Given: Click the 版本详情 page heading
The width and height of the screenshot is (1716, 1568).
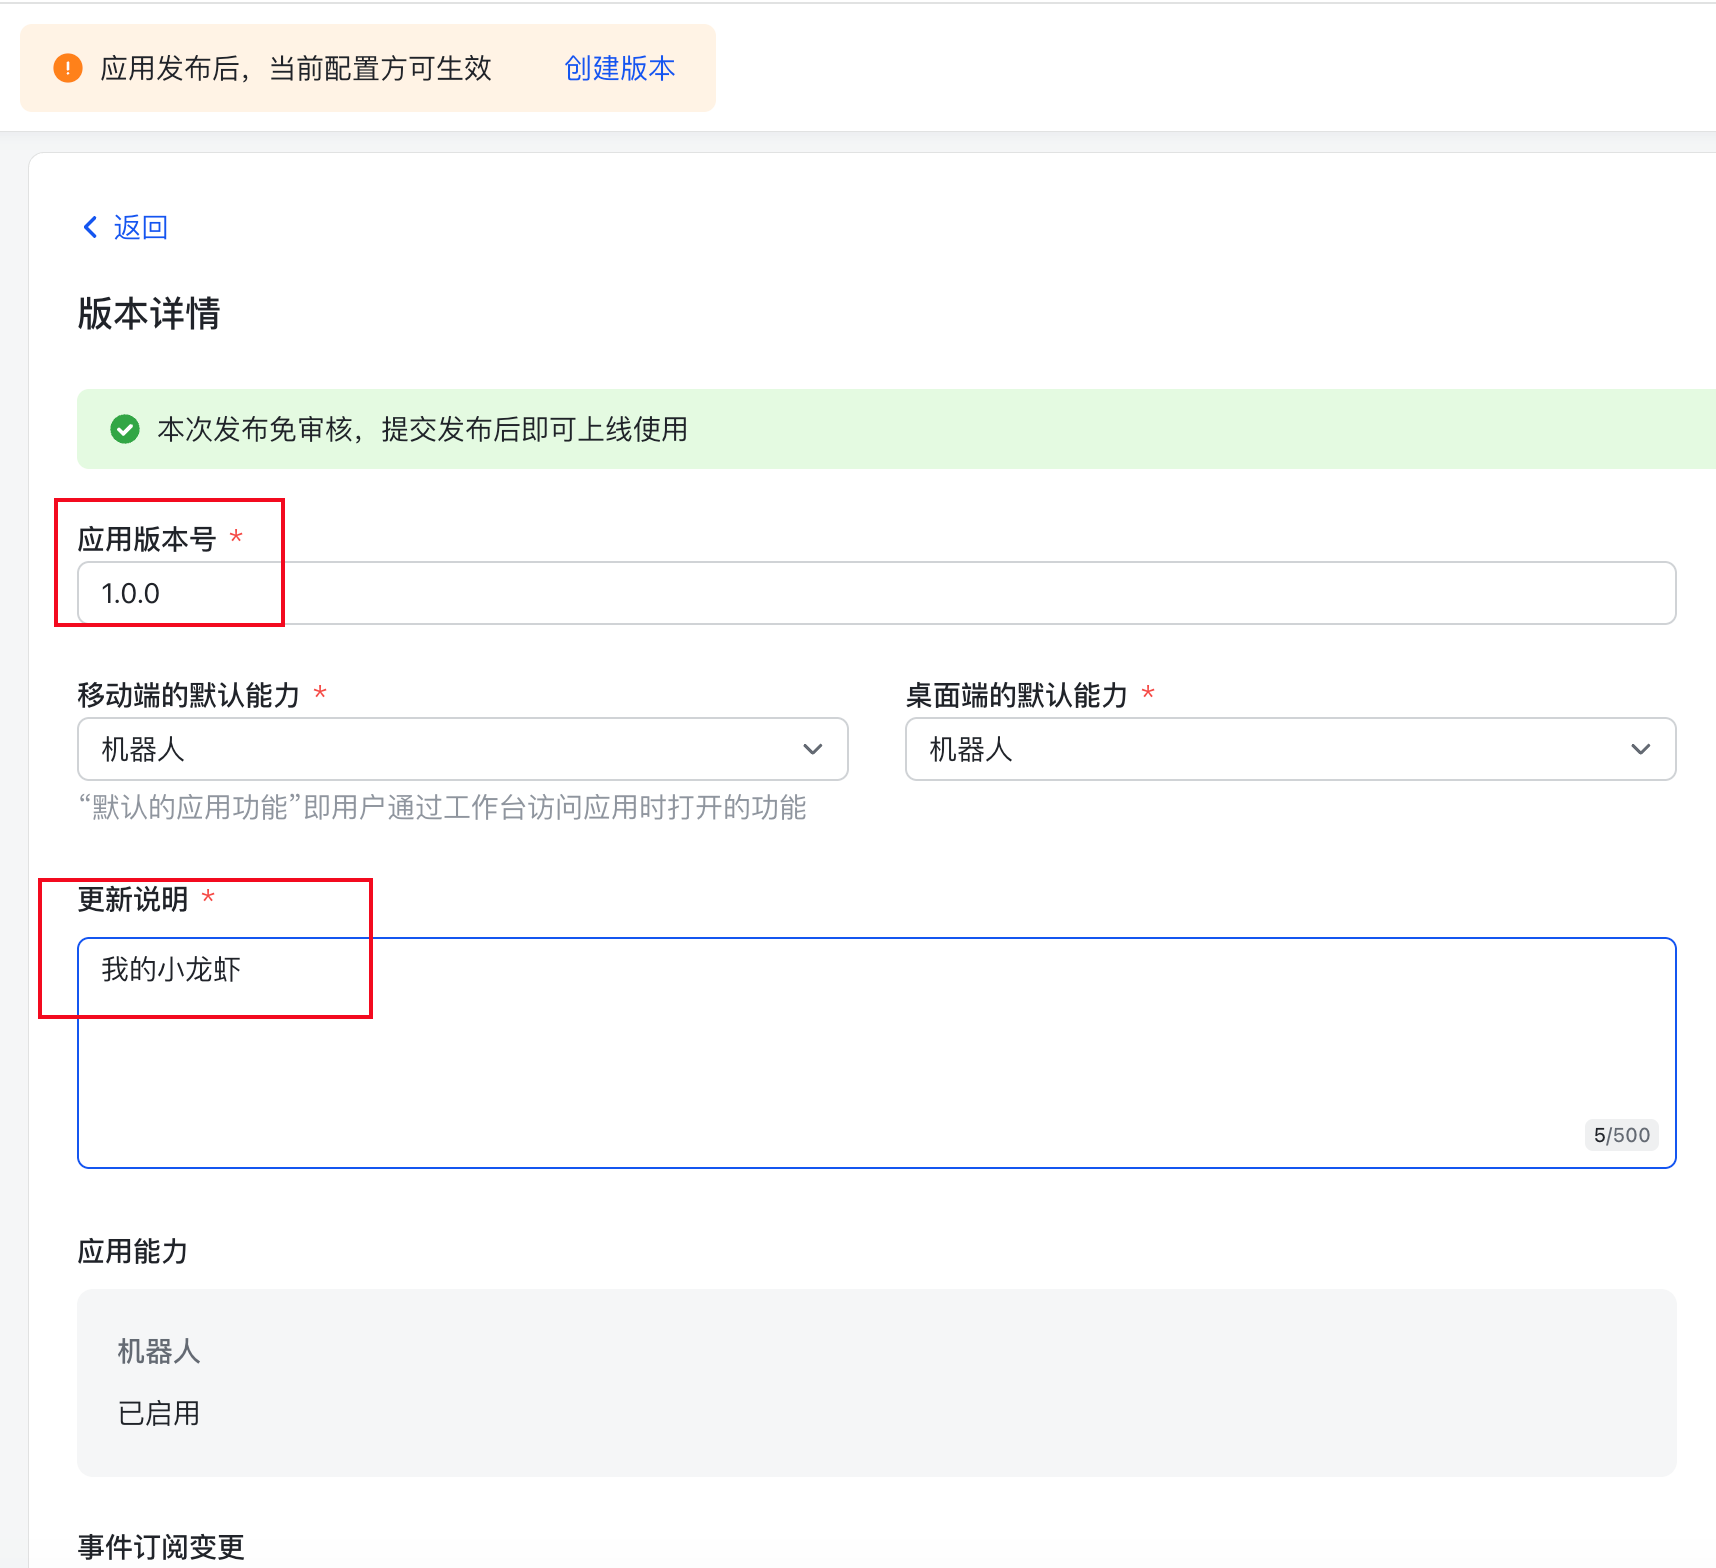Looking at the screenshot, I should click(x=149, y=313).
